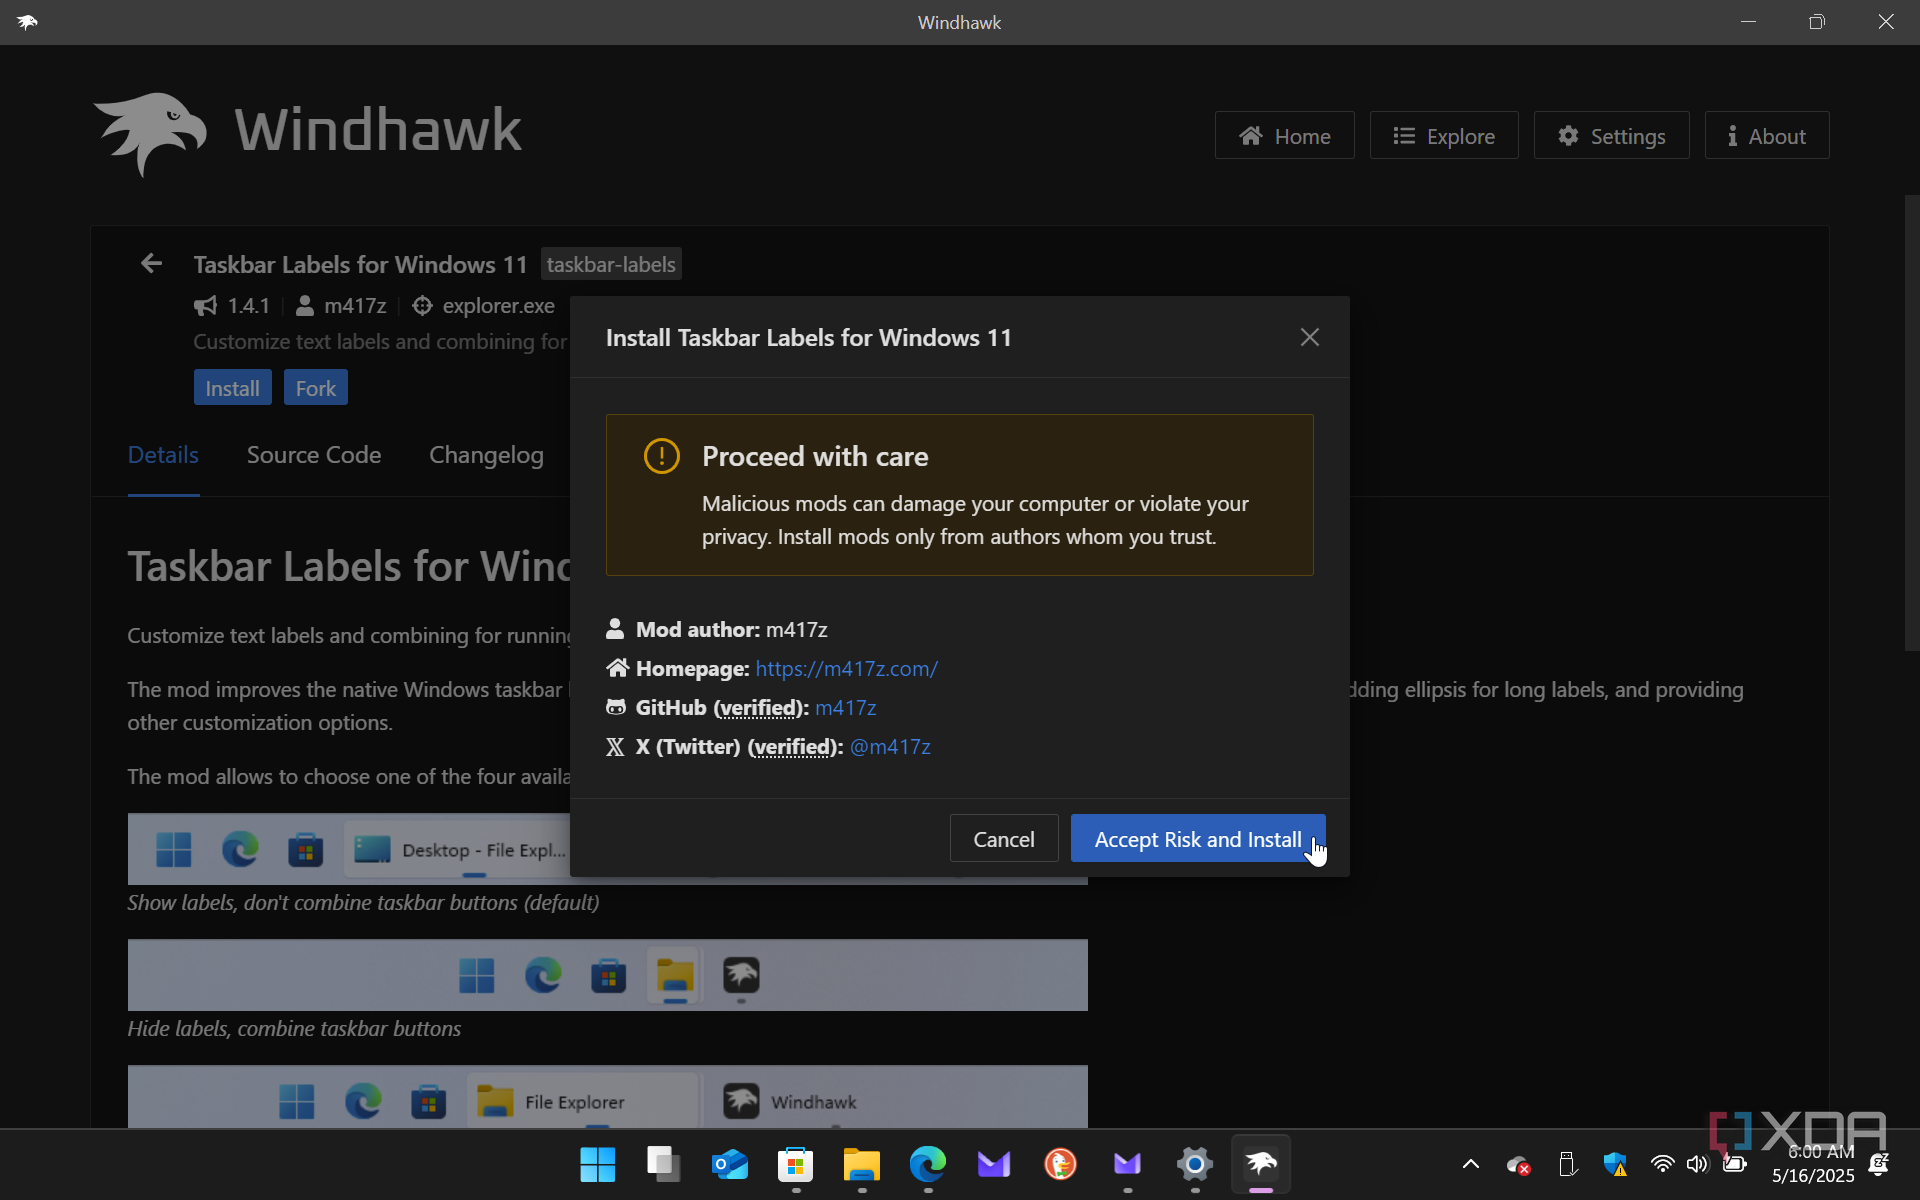Switch to the Details tab
Screen dimensions: 1920x1200
click(x=163, y=455)
